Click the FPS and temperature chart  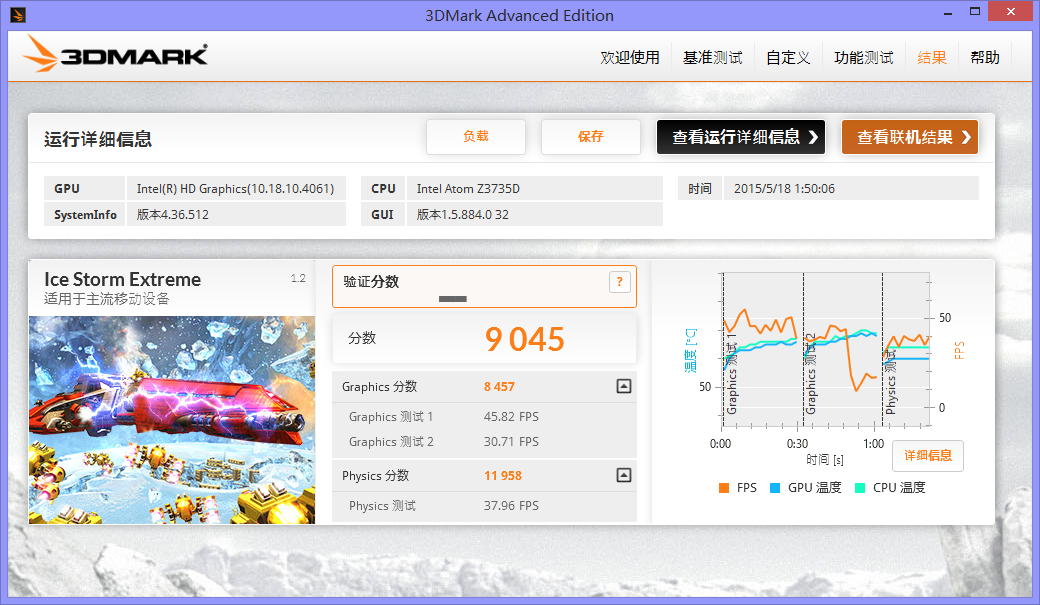[825, 352]
